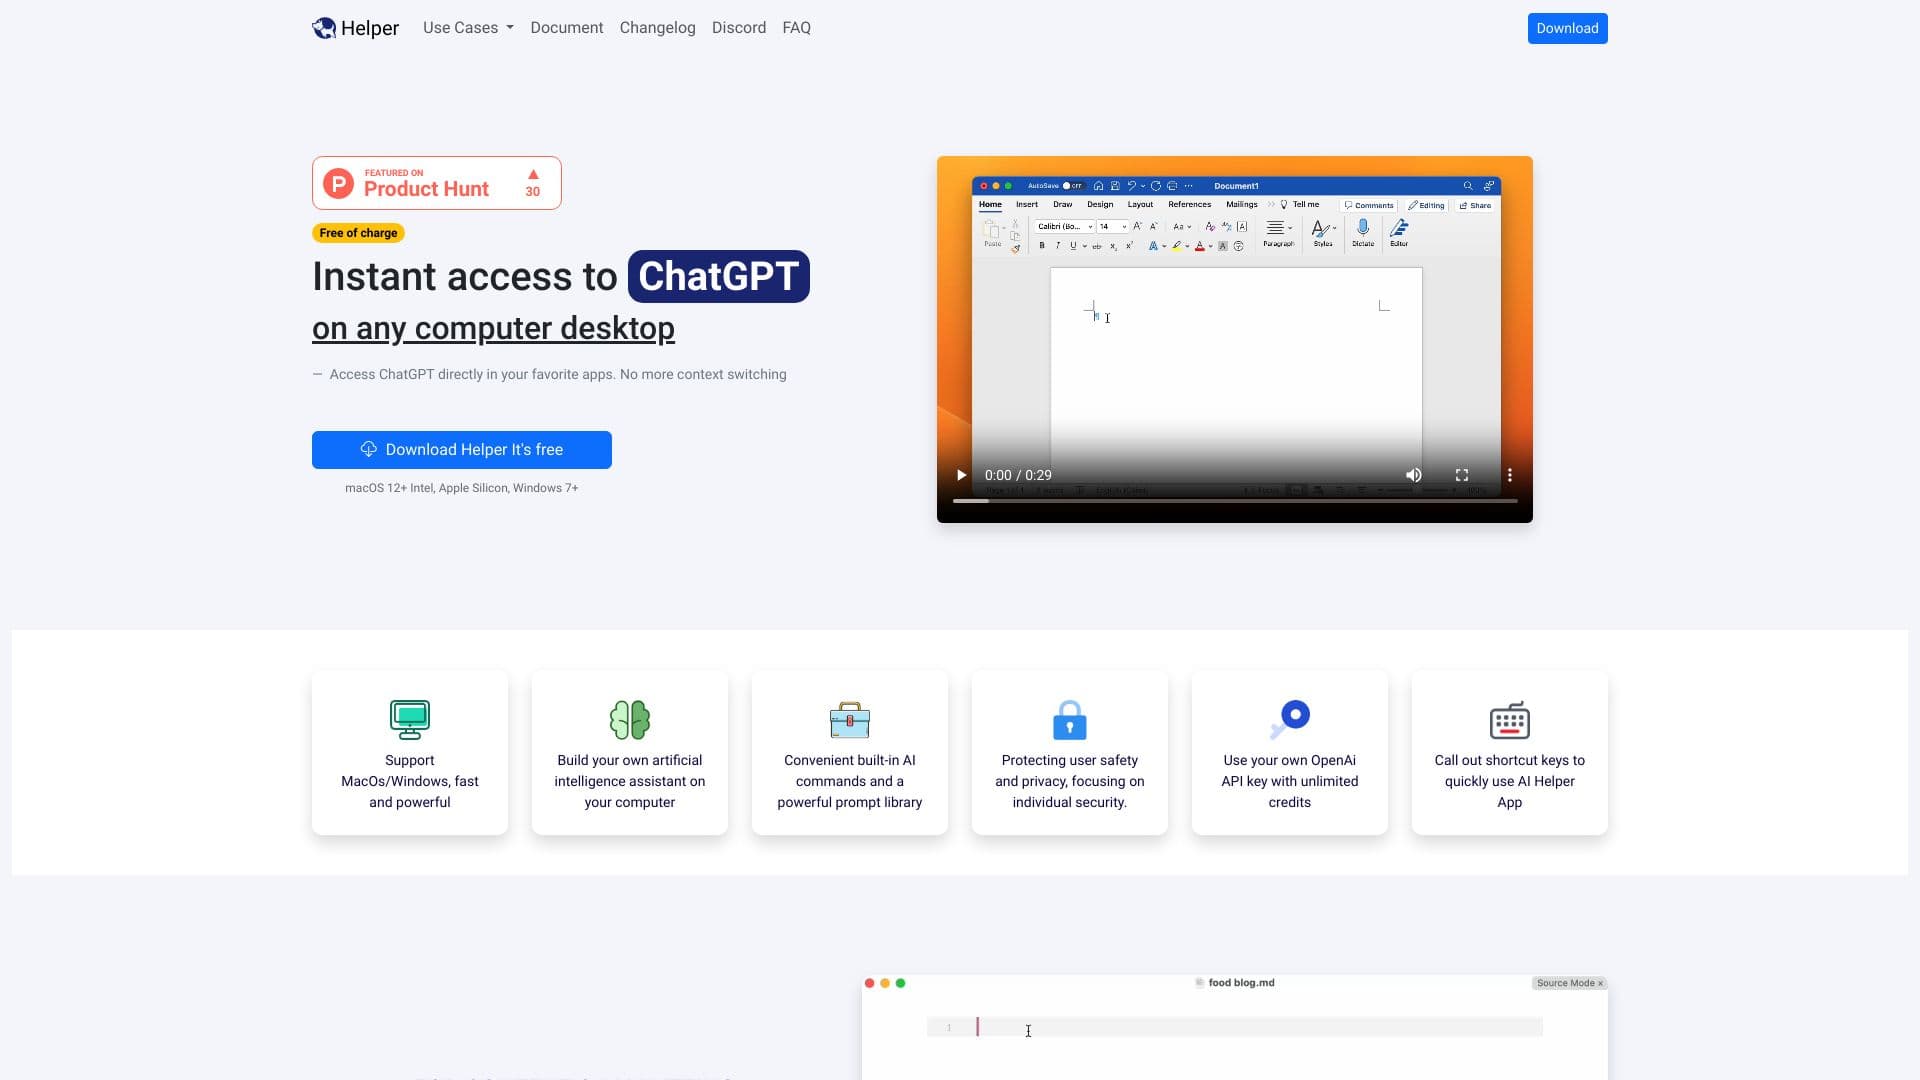Click Download Helper It's free button

coord(461,450)
